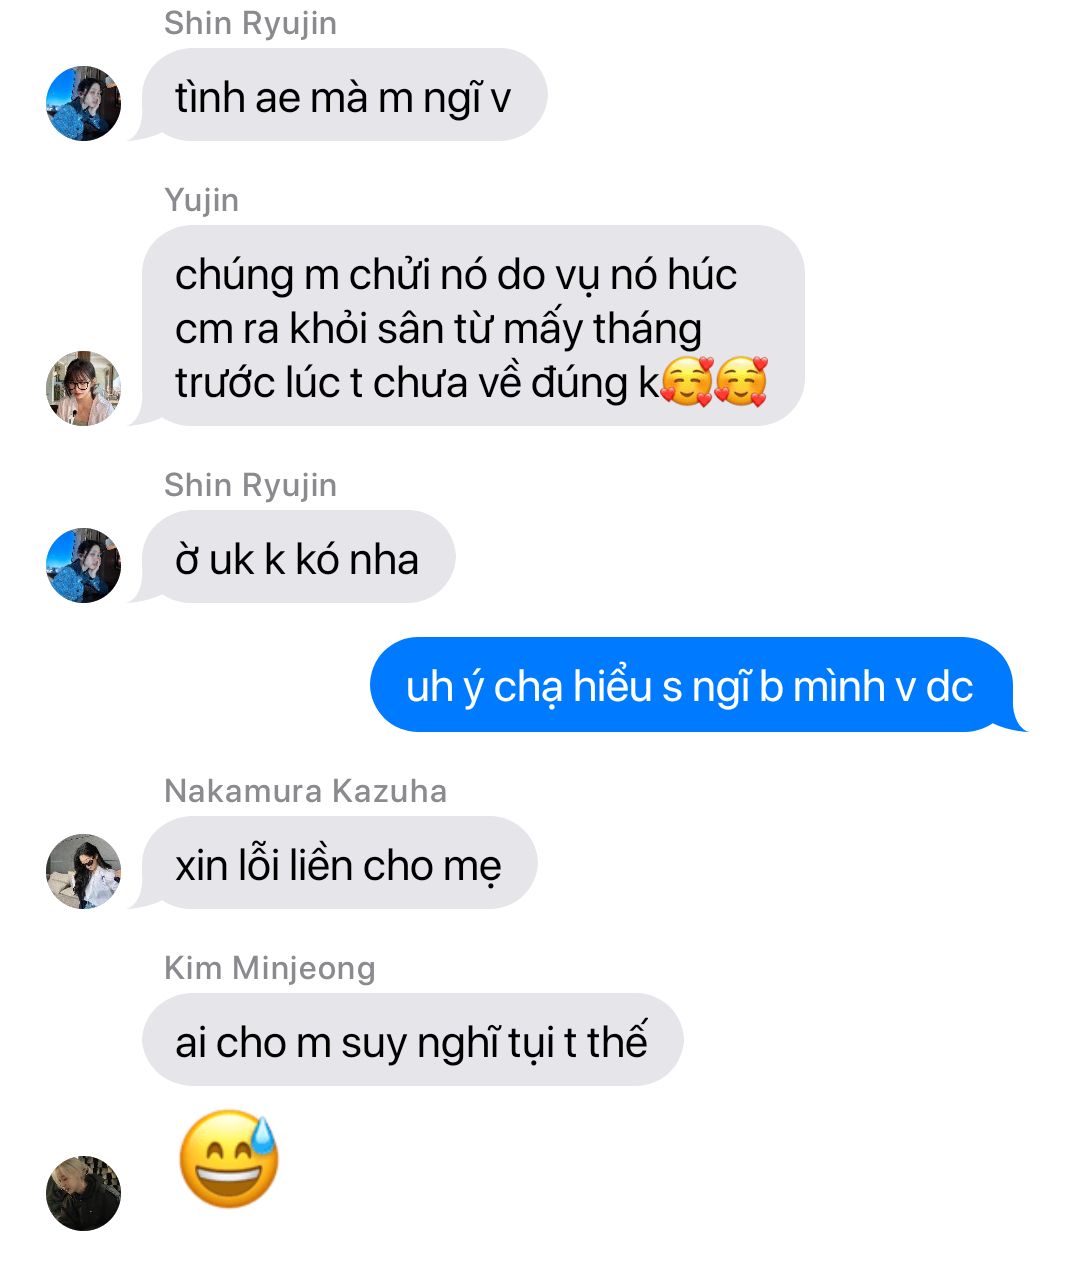Tap Shin Ryujin's avatar beside 'ờ uk k kó nha'
This screenshot has width=1080, height=1270.
click(83, 565)
